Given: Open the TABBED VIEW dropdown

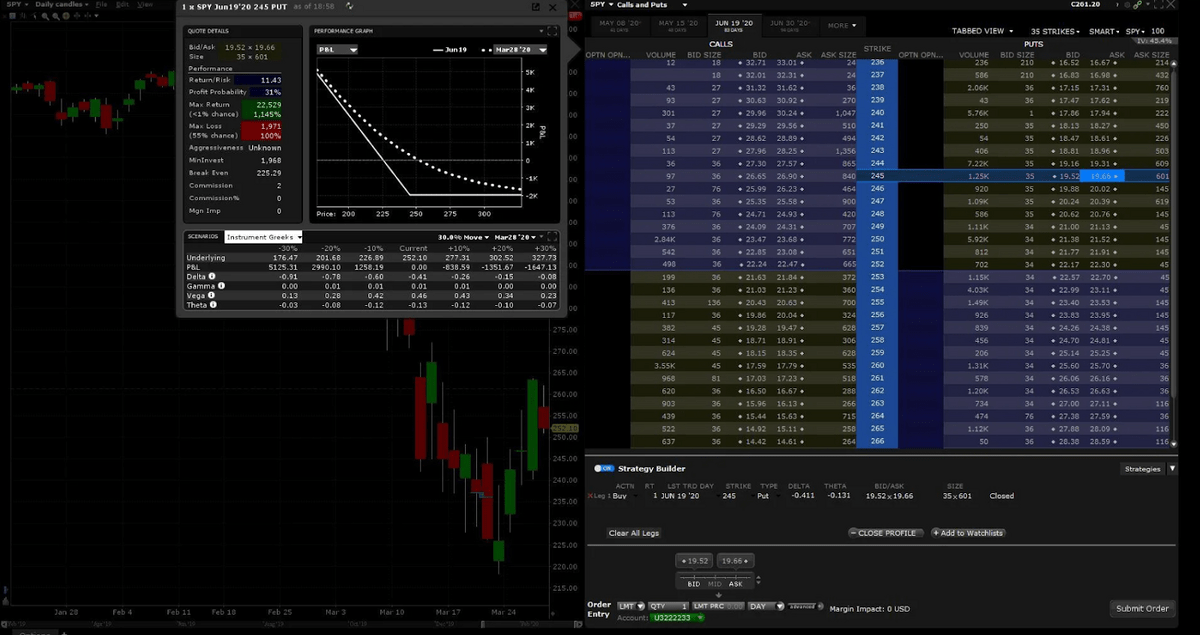Looking at the screenshot, I should coord(982,31).
